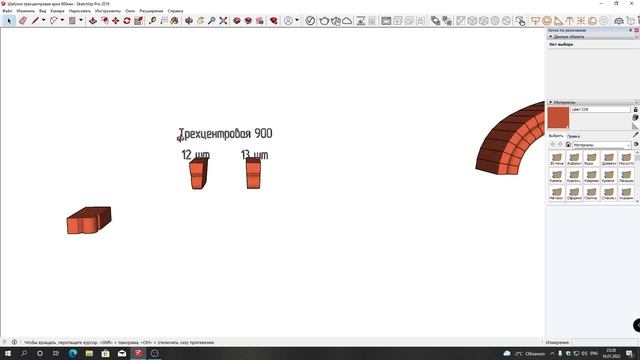640x360 pixels.
Task: Click the Zoom Extents tool
Action: pos(223,20)
